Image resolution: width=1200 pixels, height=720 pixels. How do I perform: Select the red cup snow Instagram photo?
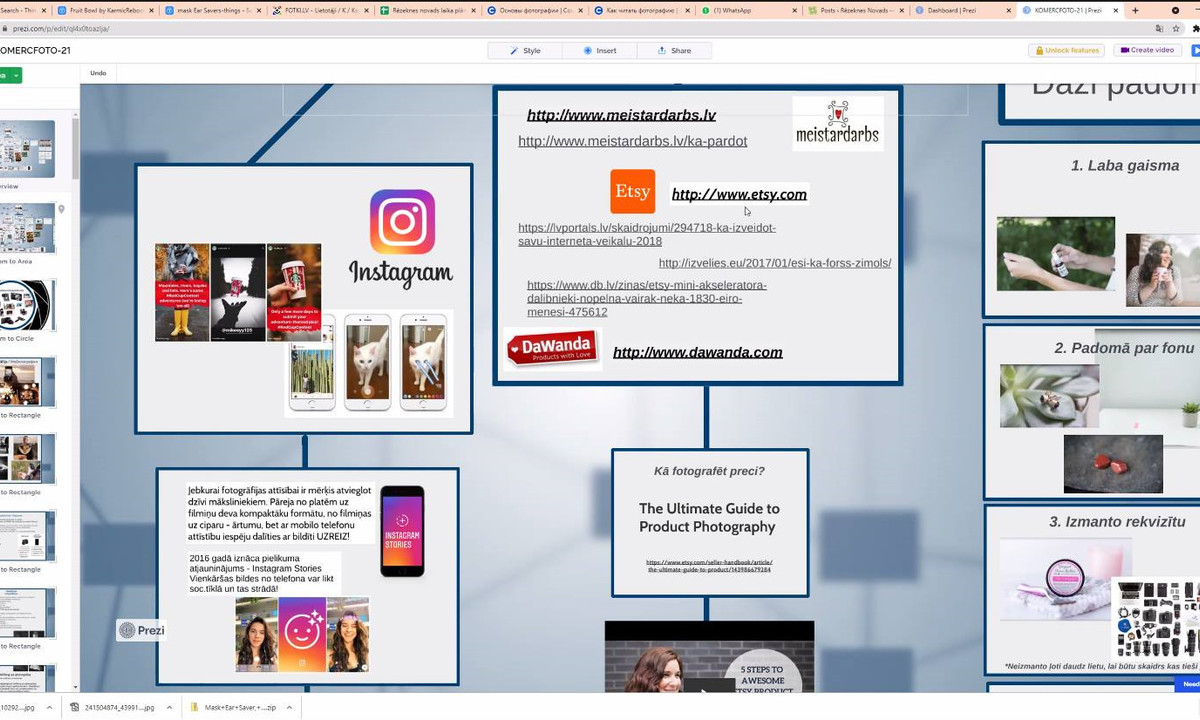click(x=238, y=293)
